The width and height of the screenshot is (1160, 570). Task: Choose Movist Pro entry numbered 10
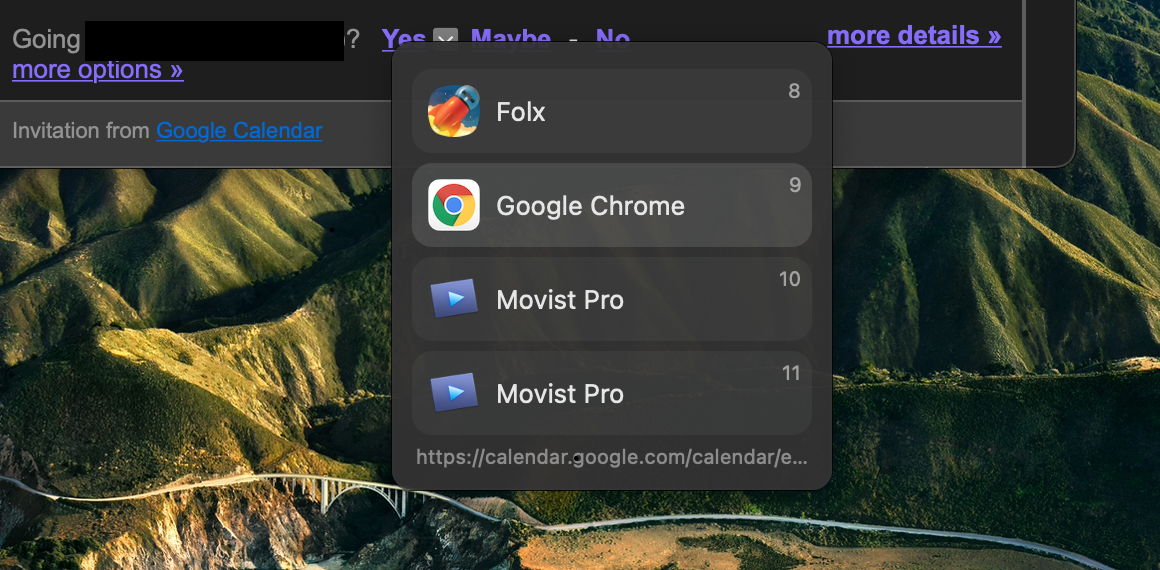point(612,299)
